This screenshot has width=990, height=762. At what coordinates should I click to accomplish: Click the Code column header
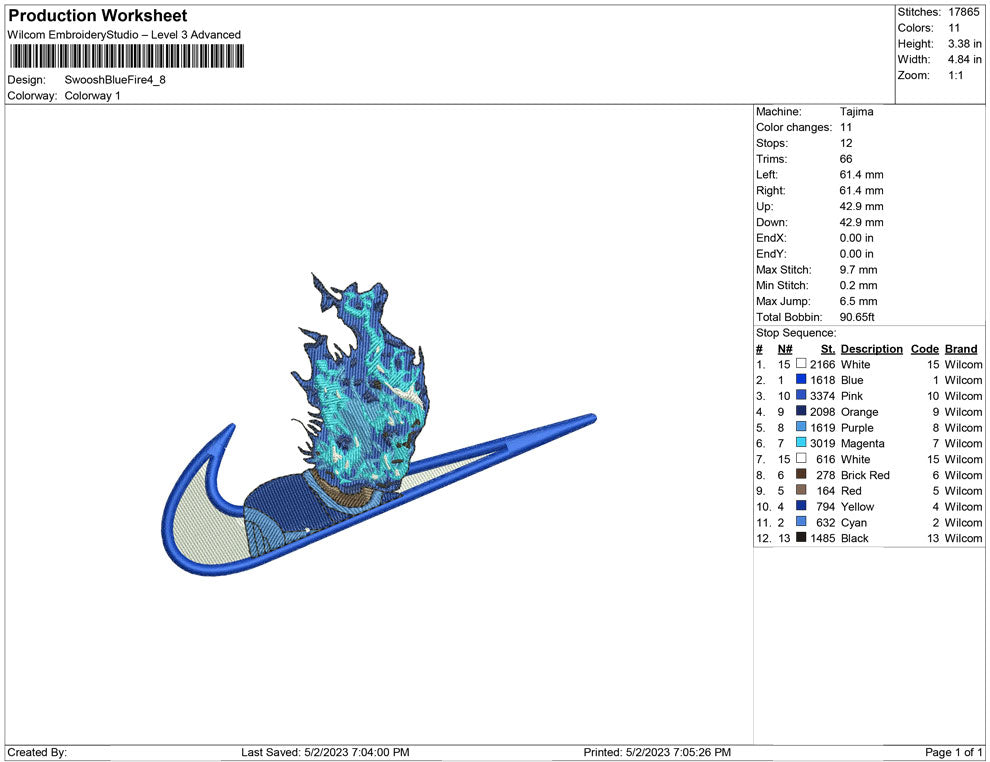coord(924,349)
